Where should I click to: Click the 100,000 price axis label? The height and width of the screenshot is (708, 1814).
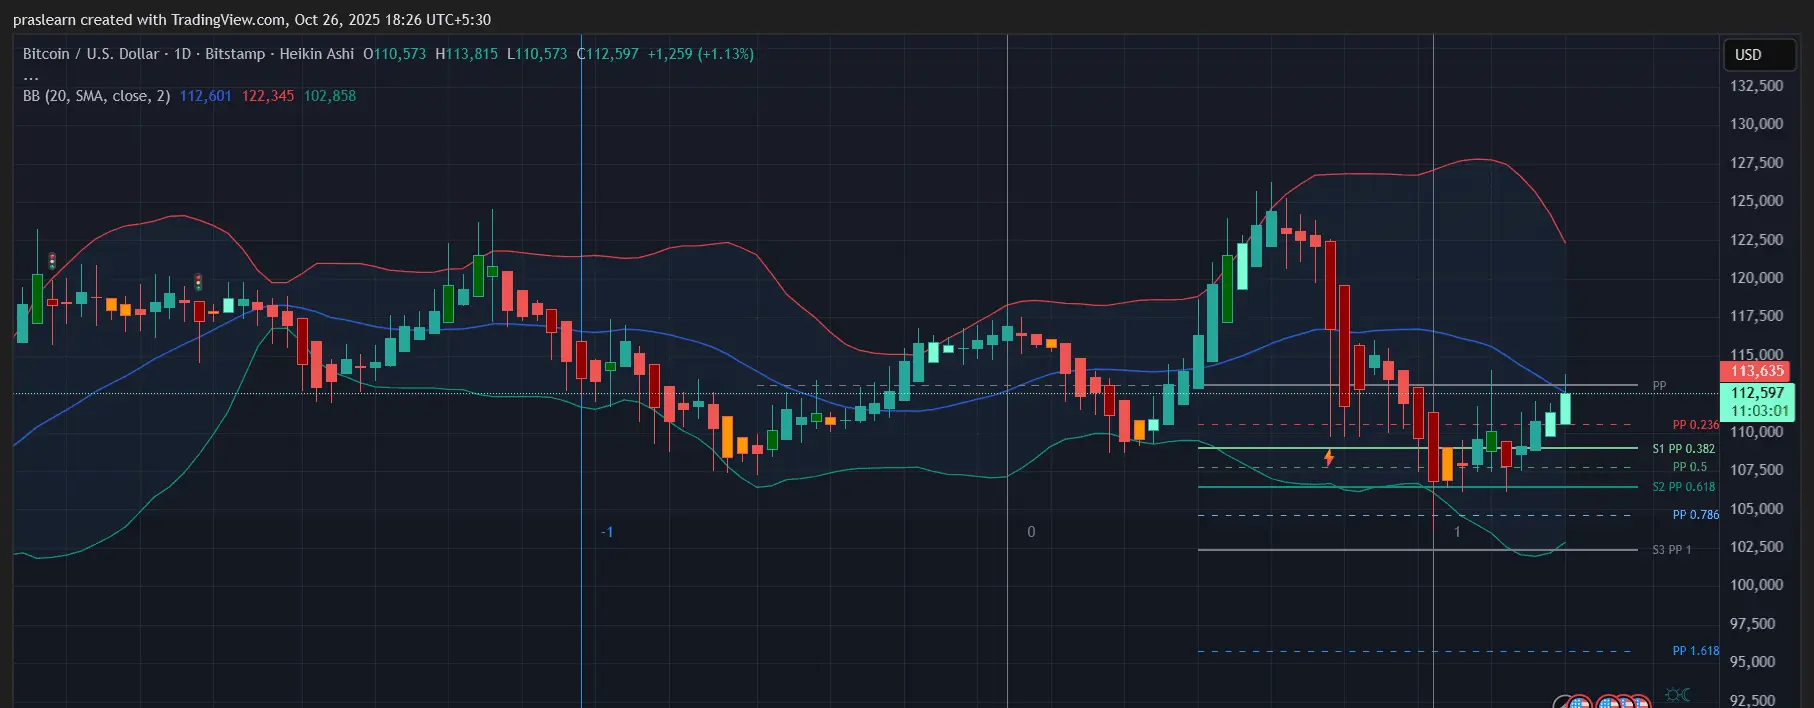tap(1757, 585)
